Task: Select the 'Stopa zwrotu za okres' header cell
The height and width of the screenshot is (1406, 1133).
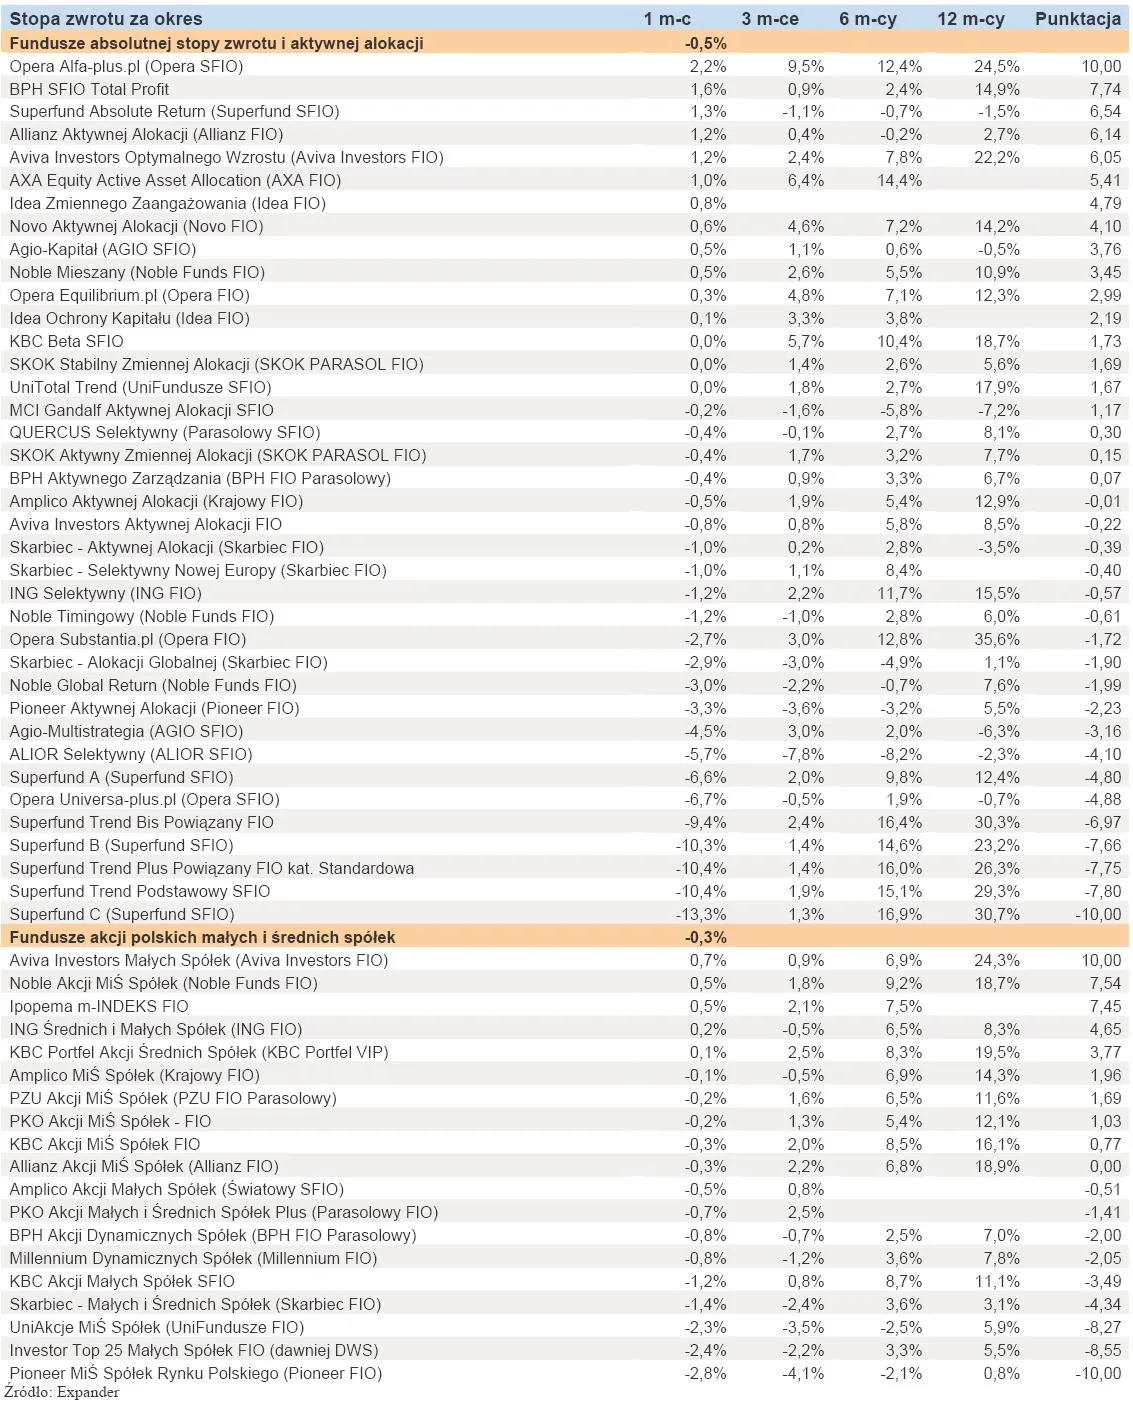Action: pyautogui.click(x=106, y=19)
